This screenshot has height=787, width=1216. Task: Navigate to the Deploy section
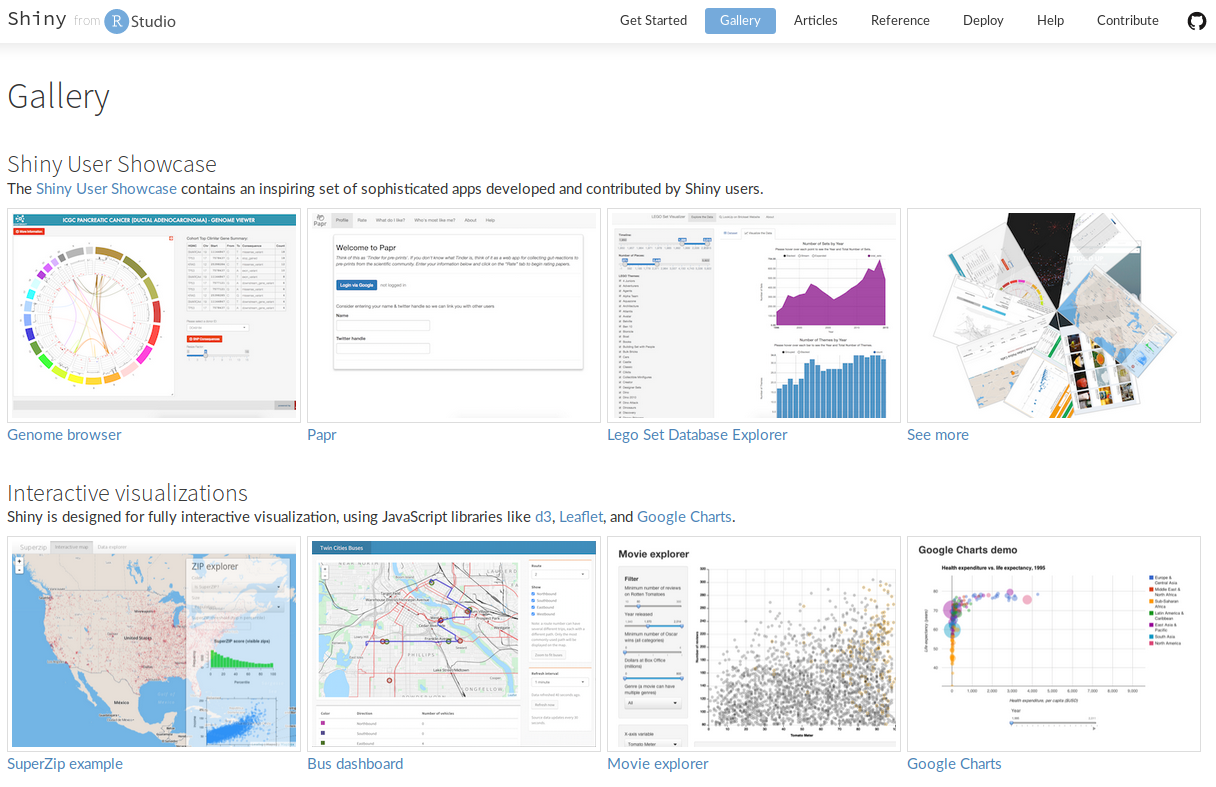(983, 21)
